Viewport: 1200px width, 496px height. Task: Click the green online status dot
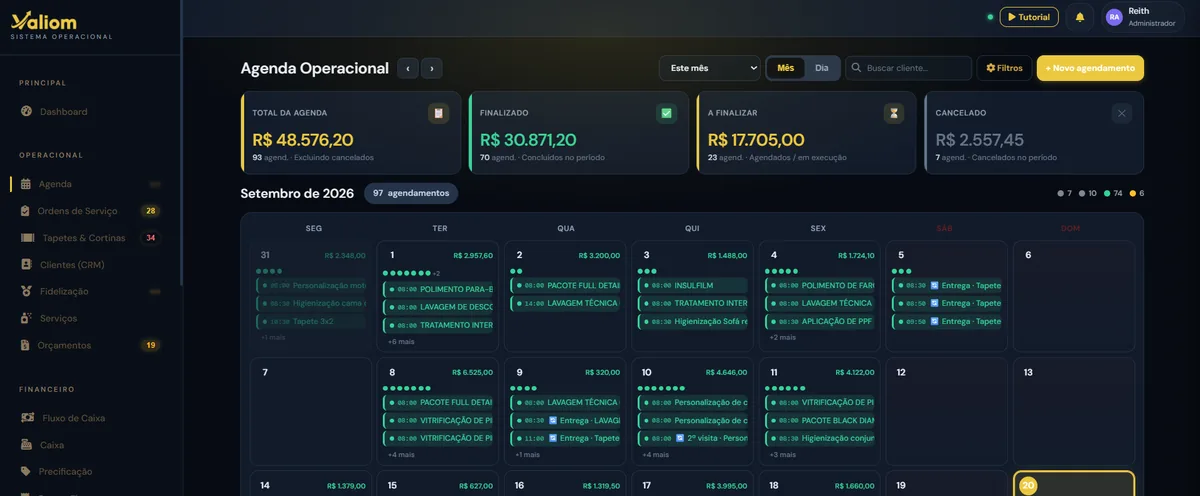[990, 17]
